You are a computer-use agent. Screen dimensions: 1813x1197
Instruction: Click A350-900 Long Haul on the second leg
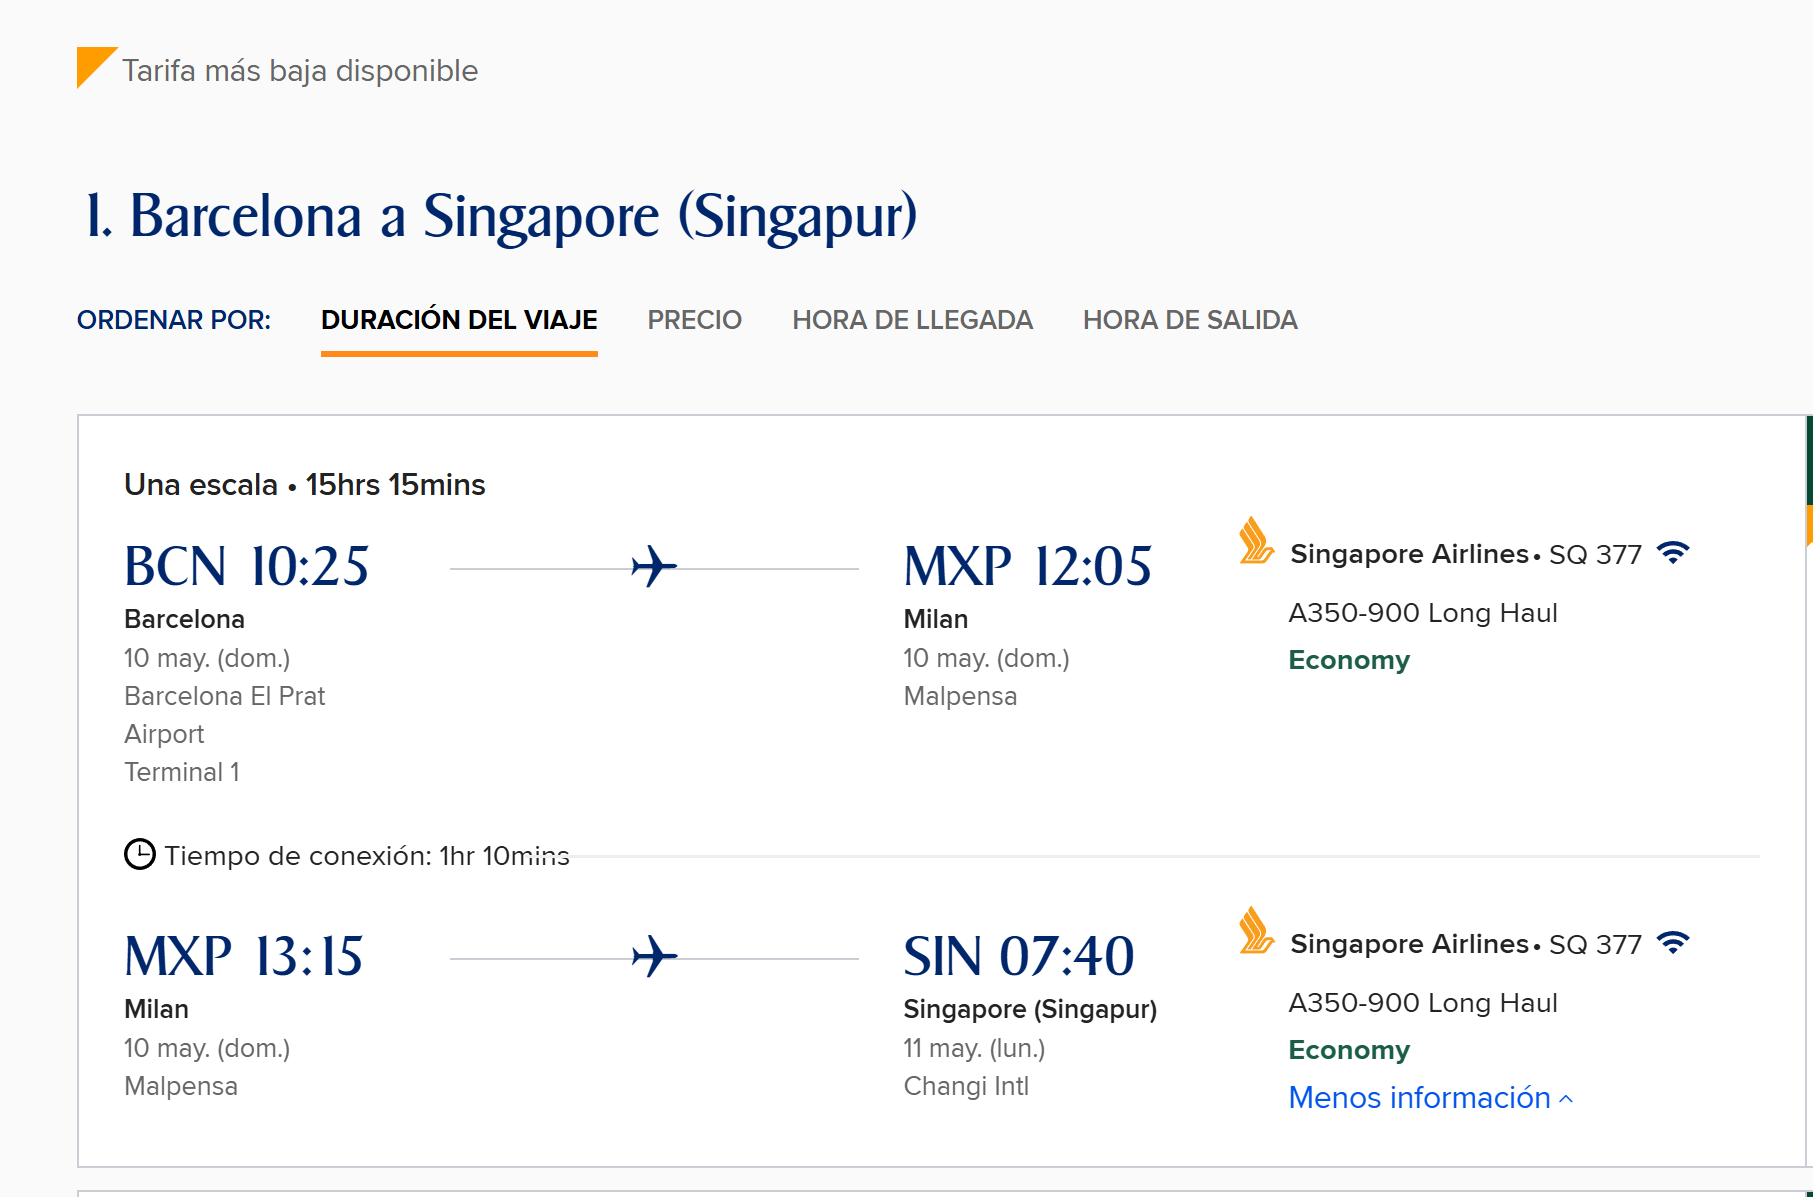click(x=1423, y=1003)
